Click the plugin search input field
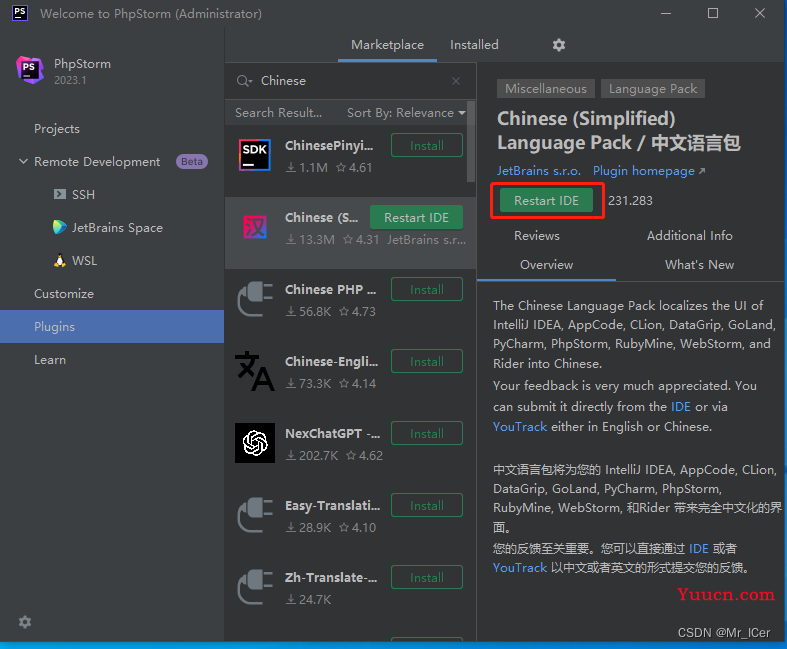Image resolution: width=787 pixels, height=649 pixels. pos(351,81)
